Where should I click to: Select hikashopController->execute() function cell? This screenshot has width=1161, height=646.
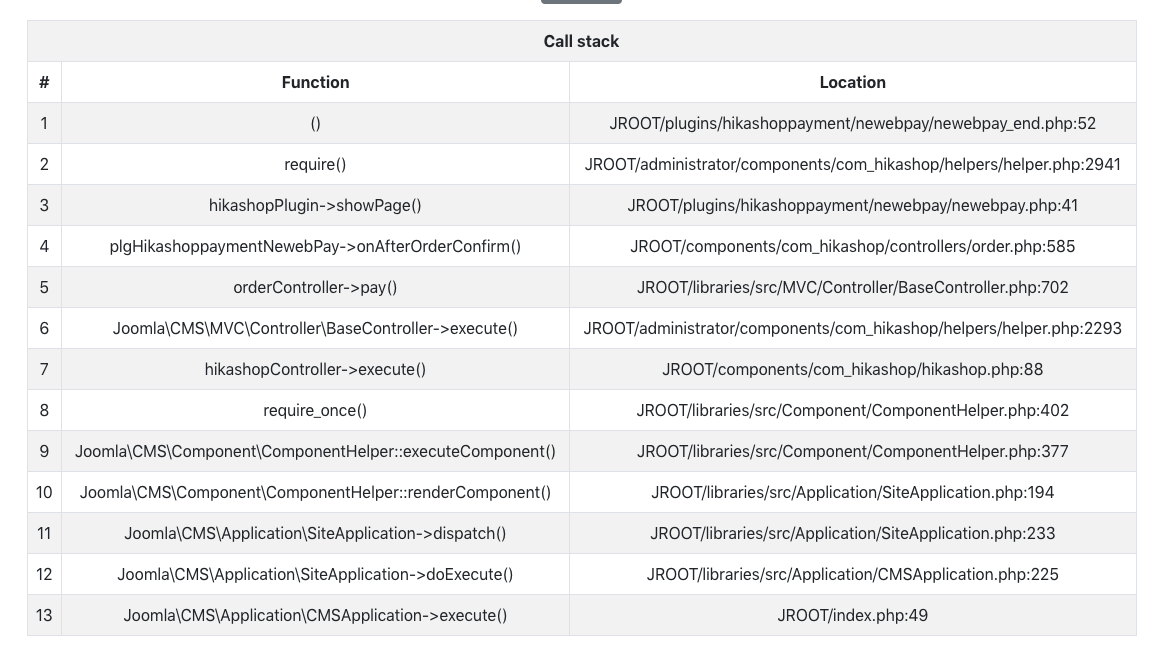click(x=315, y=370)
